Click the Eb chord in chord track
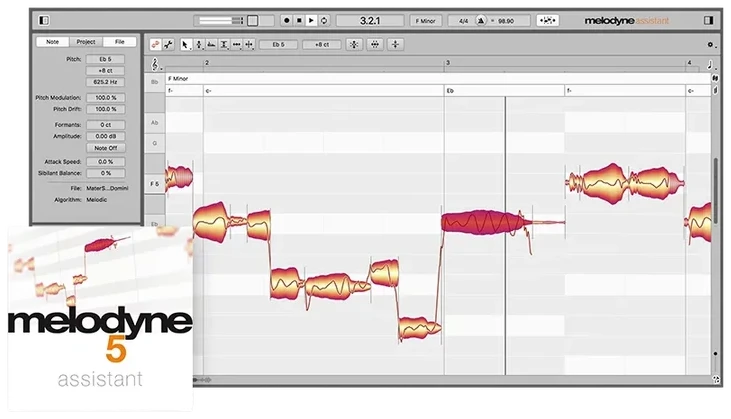This screenshot has height=419, width=731. [x=450, y=91]
